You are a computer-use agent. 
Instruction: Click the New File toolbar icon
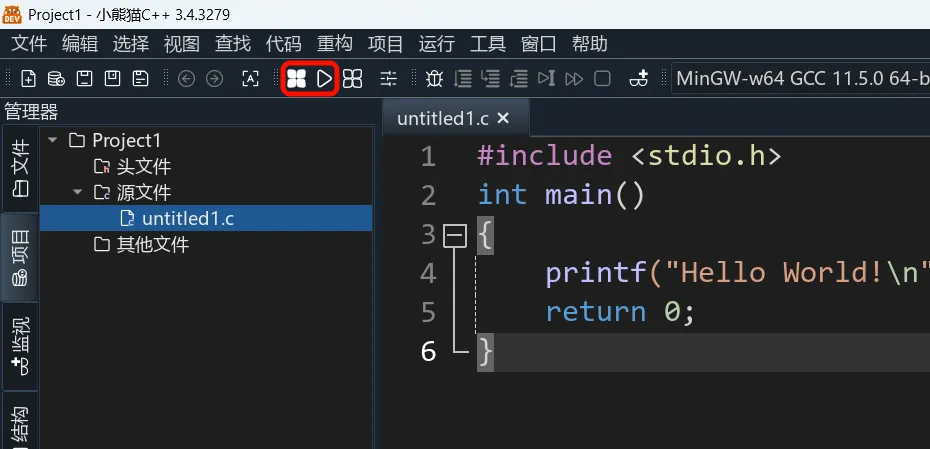28,78
